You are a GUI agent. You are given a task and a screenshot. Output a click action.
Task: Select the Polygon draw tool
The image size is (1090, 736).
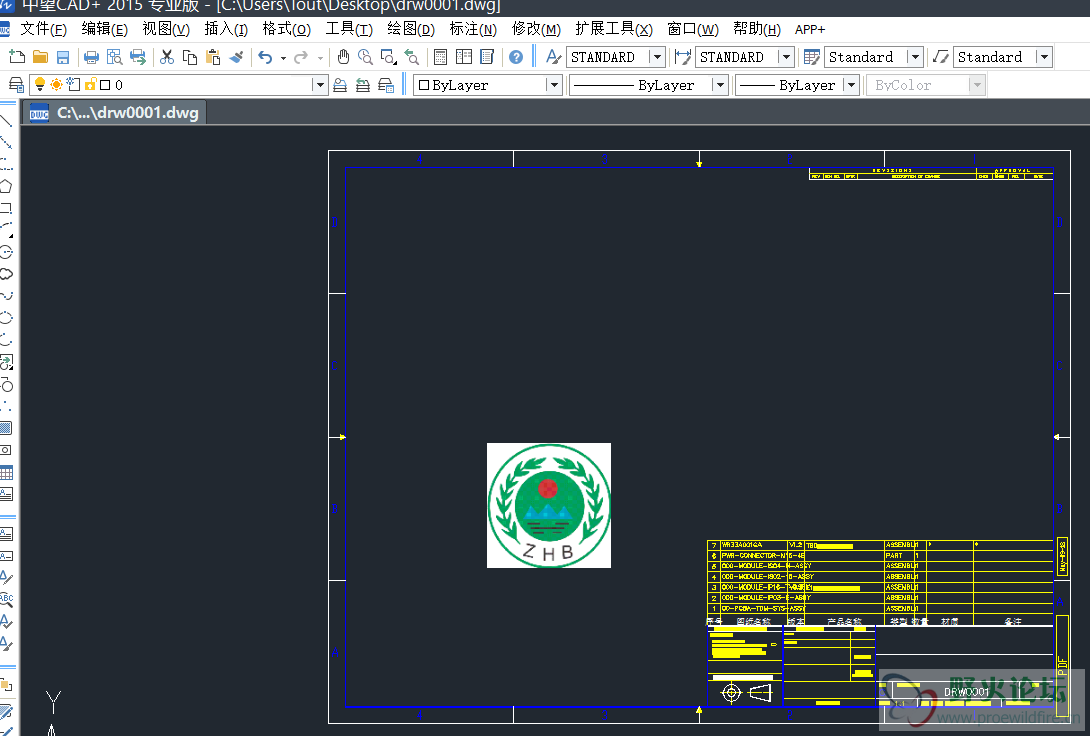pyautogui.click(x=6, y=186)
